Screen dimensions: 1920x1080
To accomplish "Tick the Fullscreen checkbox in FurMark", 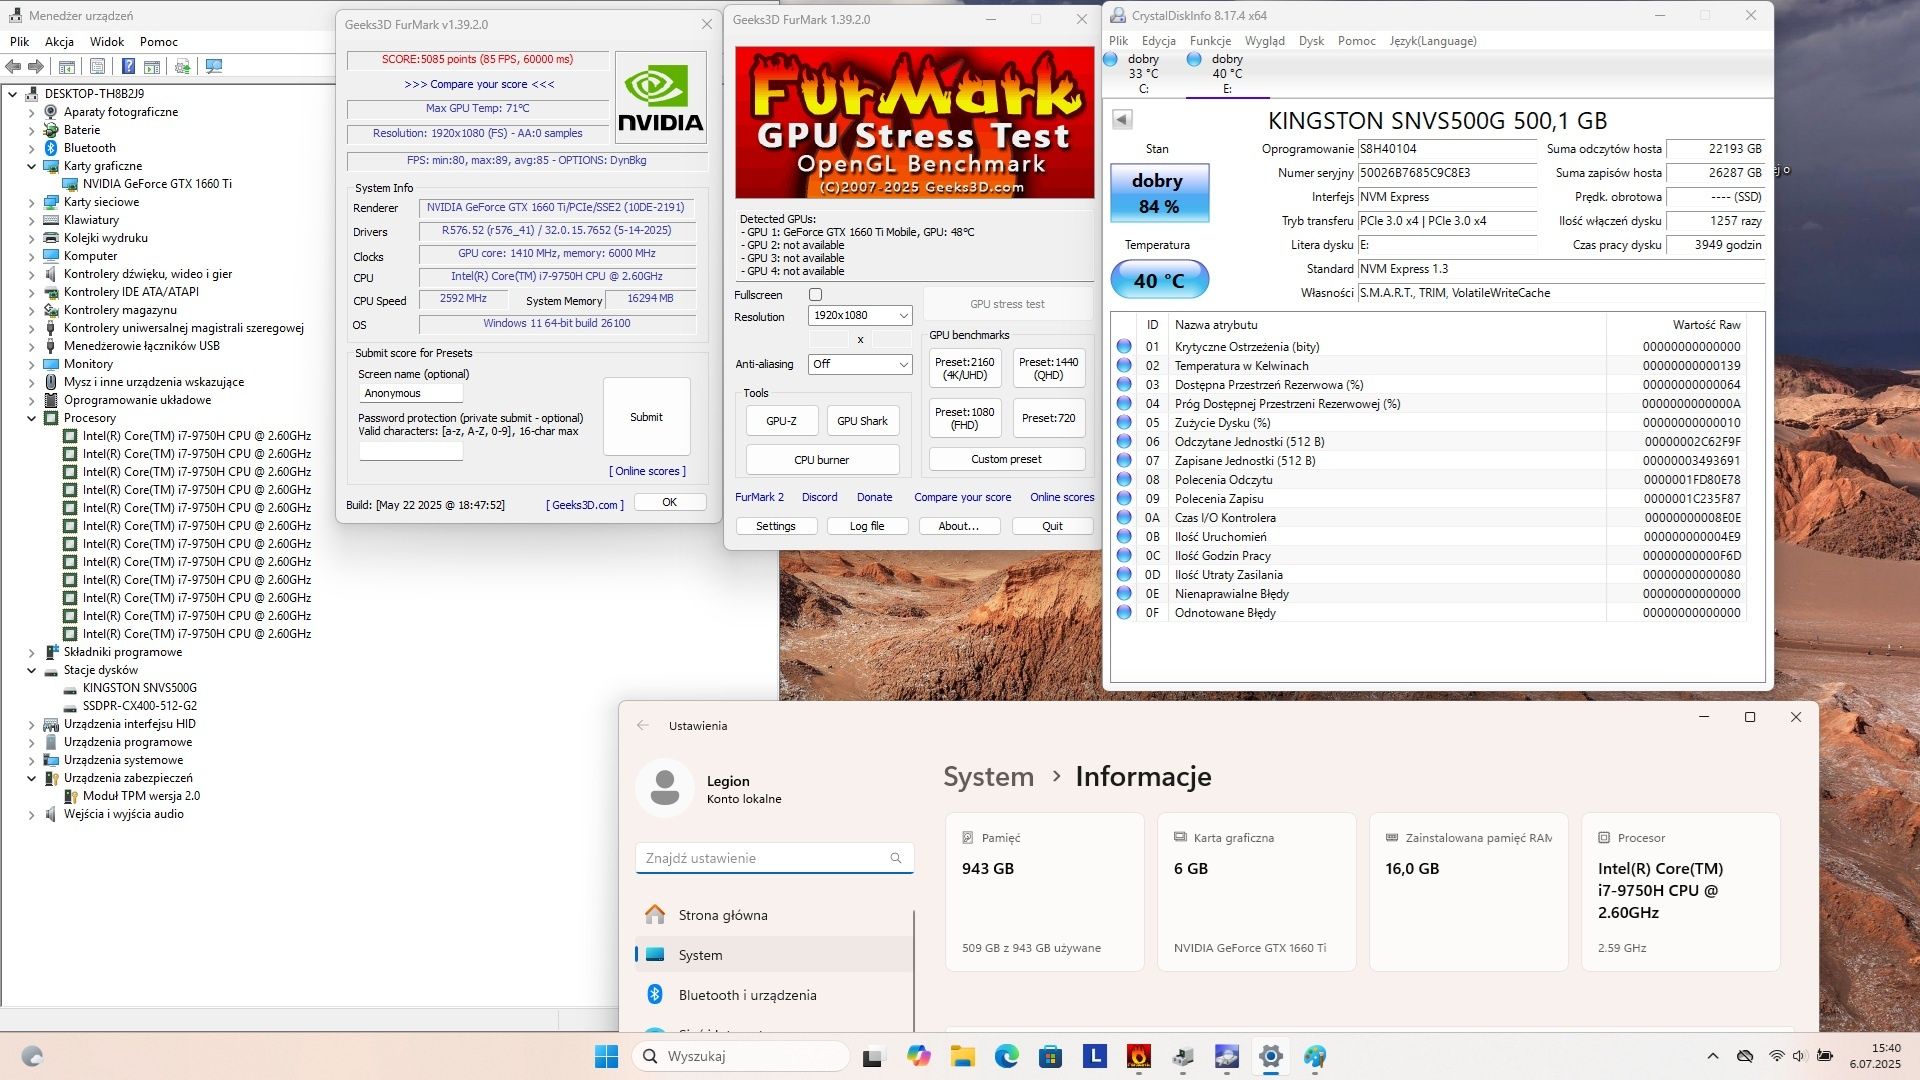I will [x=815, y=295].
